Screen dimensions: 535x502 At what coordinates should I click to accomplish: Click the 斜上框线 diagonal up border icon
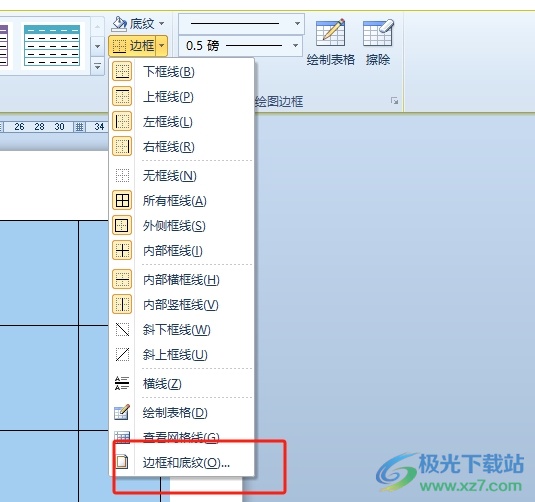122,355
